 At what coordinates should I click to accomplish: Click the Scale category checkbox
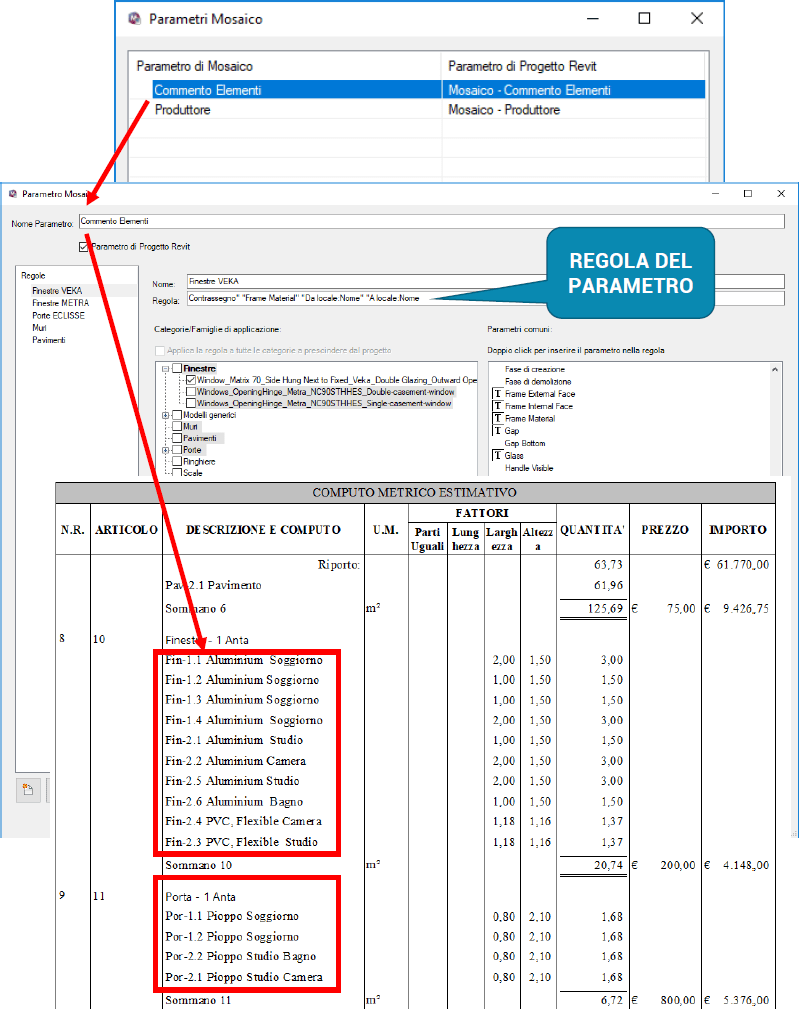177,473
